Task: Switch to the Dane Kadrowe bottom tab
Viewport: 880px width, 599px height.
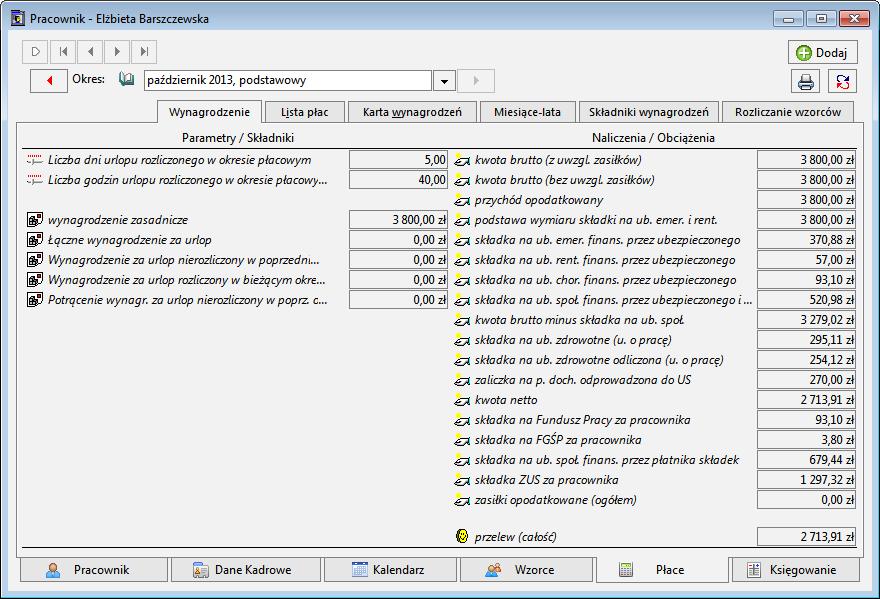Action: point(246,570)
